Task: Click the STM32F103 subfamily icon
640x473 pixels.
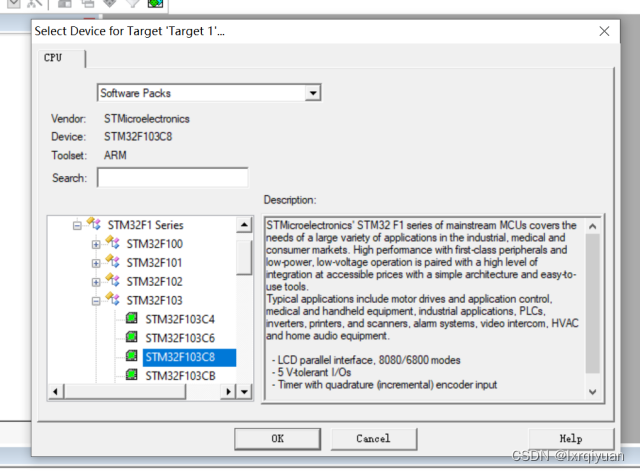Action: 113,299
